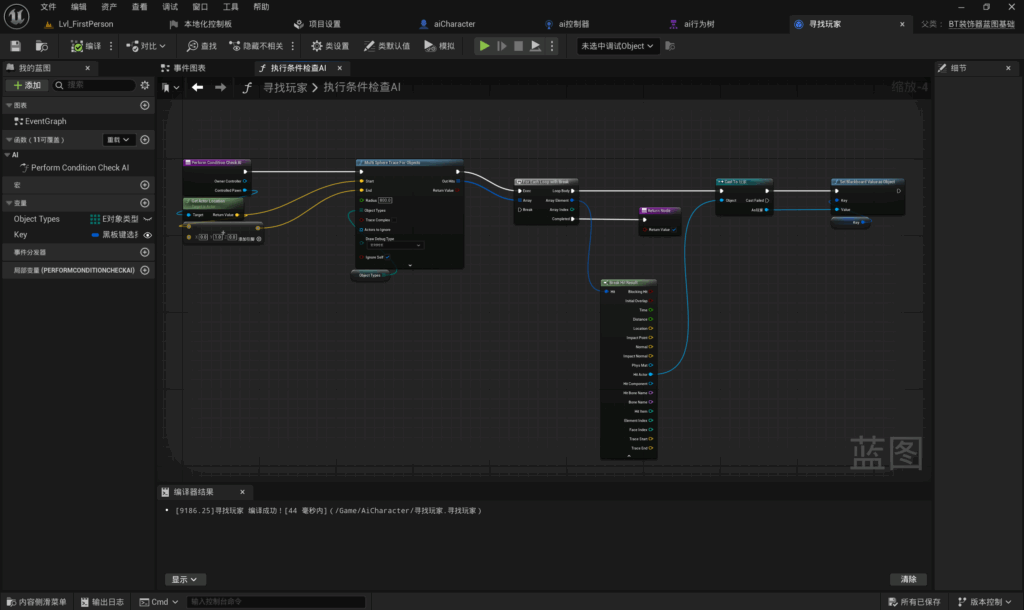Toggle Key variable visibility eye

[x=148, y=235]
